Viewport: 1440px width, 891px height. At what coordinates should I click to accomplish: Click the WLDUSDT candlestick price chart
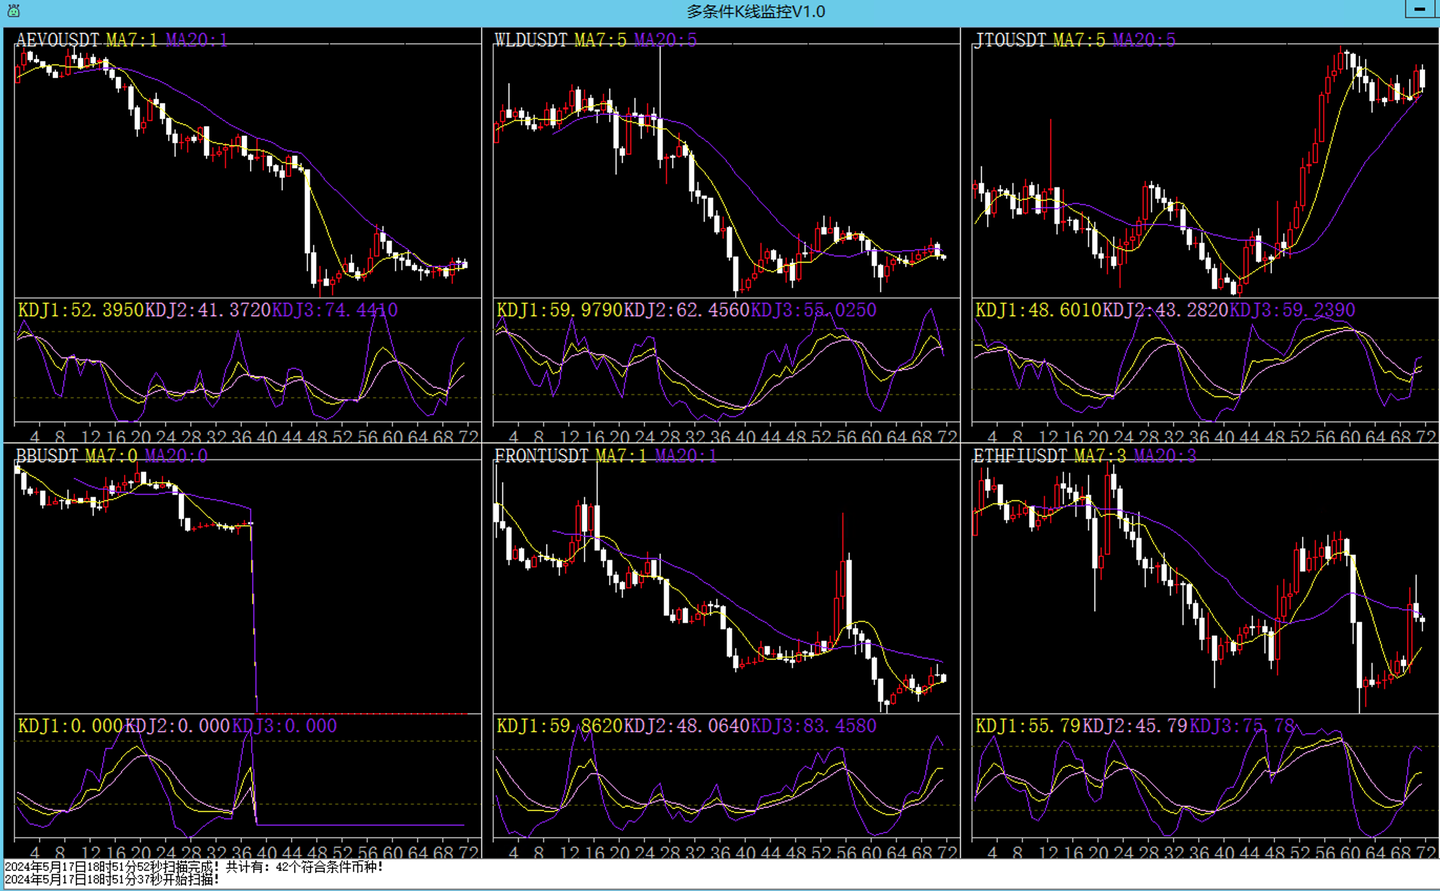pyautogui.click(x=727, y=170)
